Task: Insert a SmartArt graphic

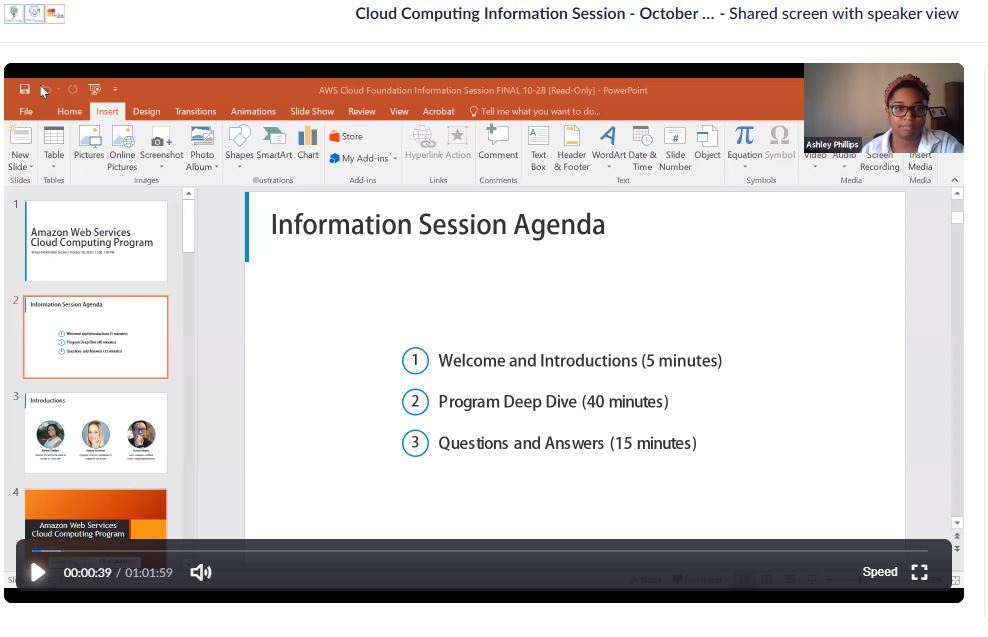Action: [274, 142]
